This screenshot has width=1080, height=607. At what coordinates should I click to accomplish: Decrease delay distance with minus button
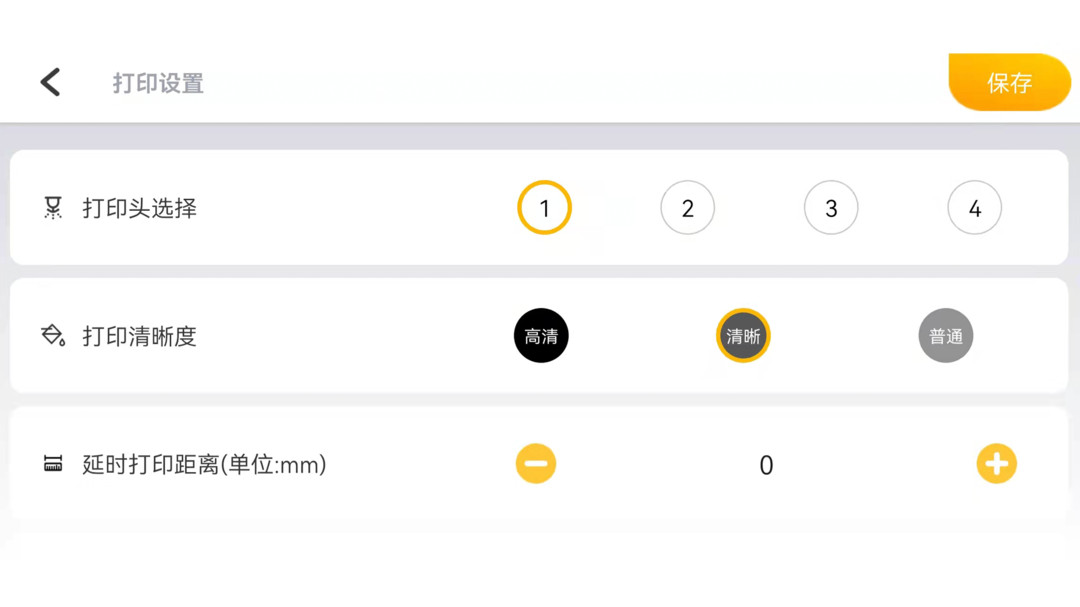pyautogui.click(x=536, y=464)
